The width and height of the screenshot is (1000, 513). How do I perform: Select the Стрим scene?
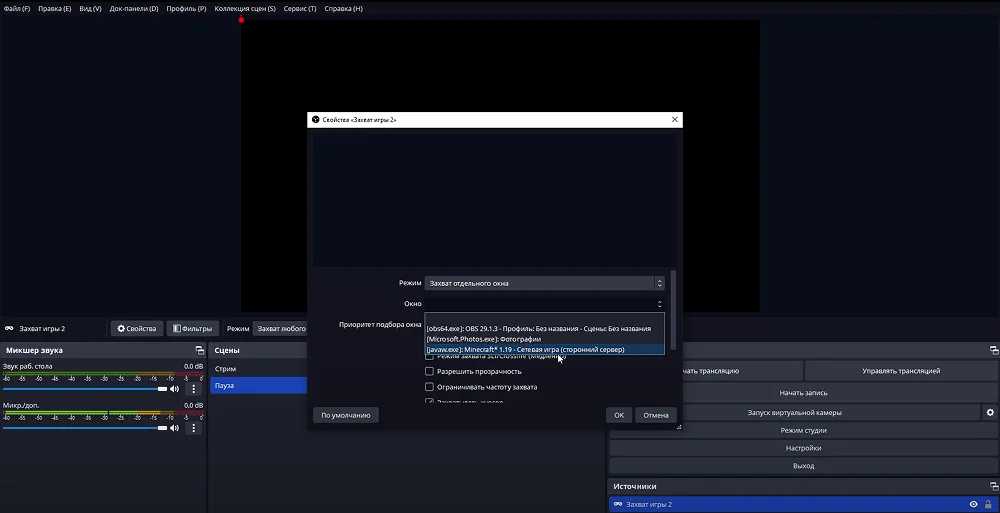tap(225, 369)
